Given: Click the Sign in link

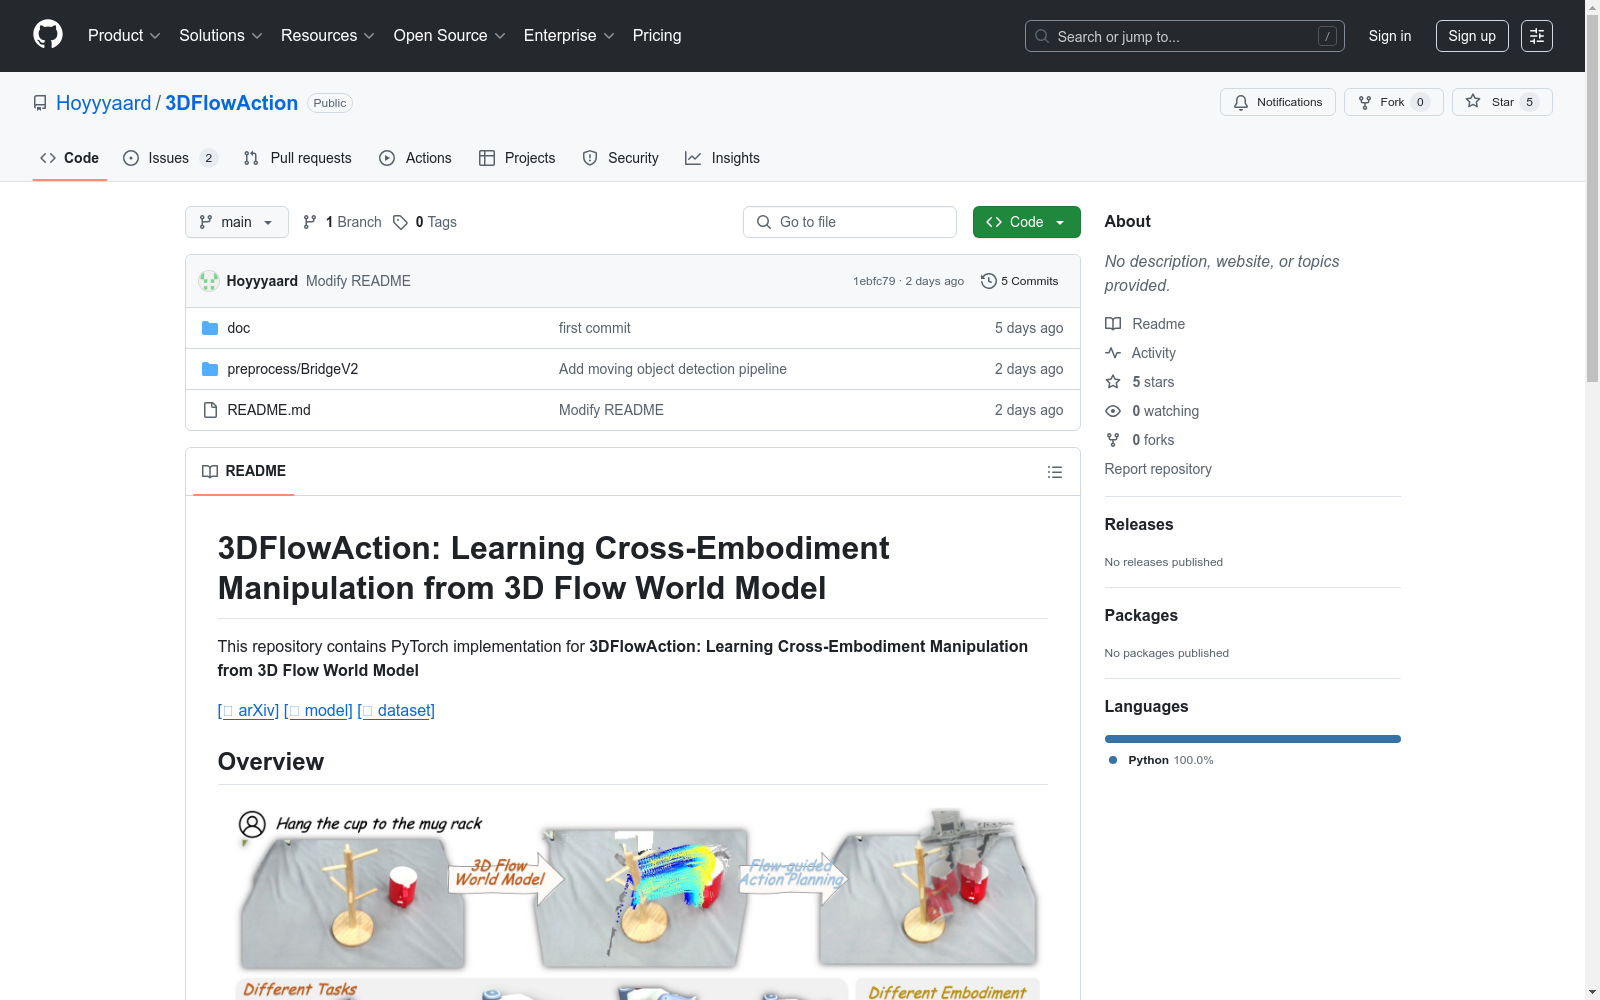Looking at the screenshot, I should coord(1390,36).
